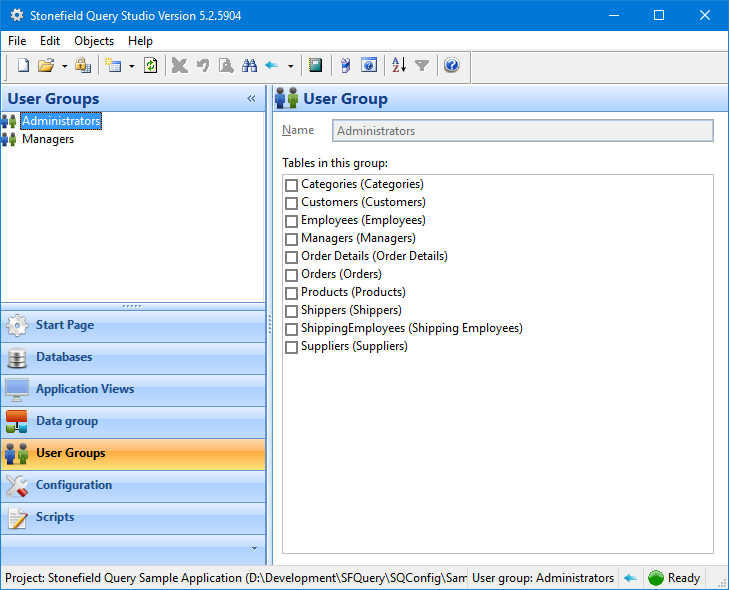
Task: Open the dropdown arrow beside Open folder
Action: (64, 66)
